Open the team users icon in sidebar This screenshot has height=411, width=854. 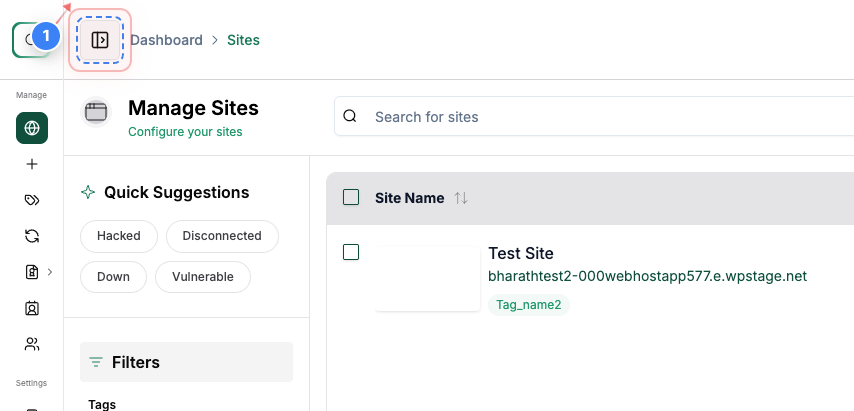32,345
